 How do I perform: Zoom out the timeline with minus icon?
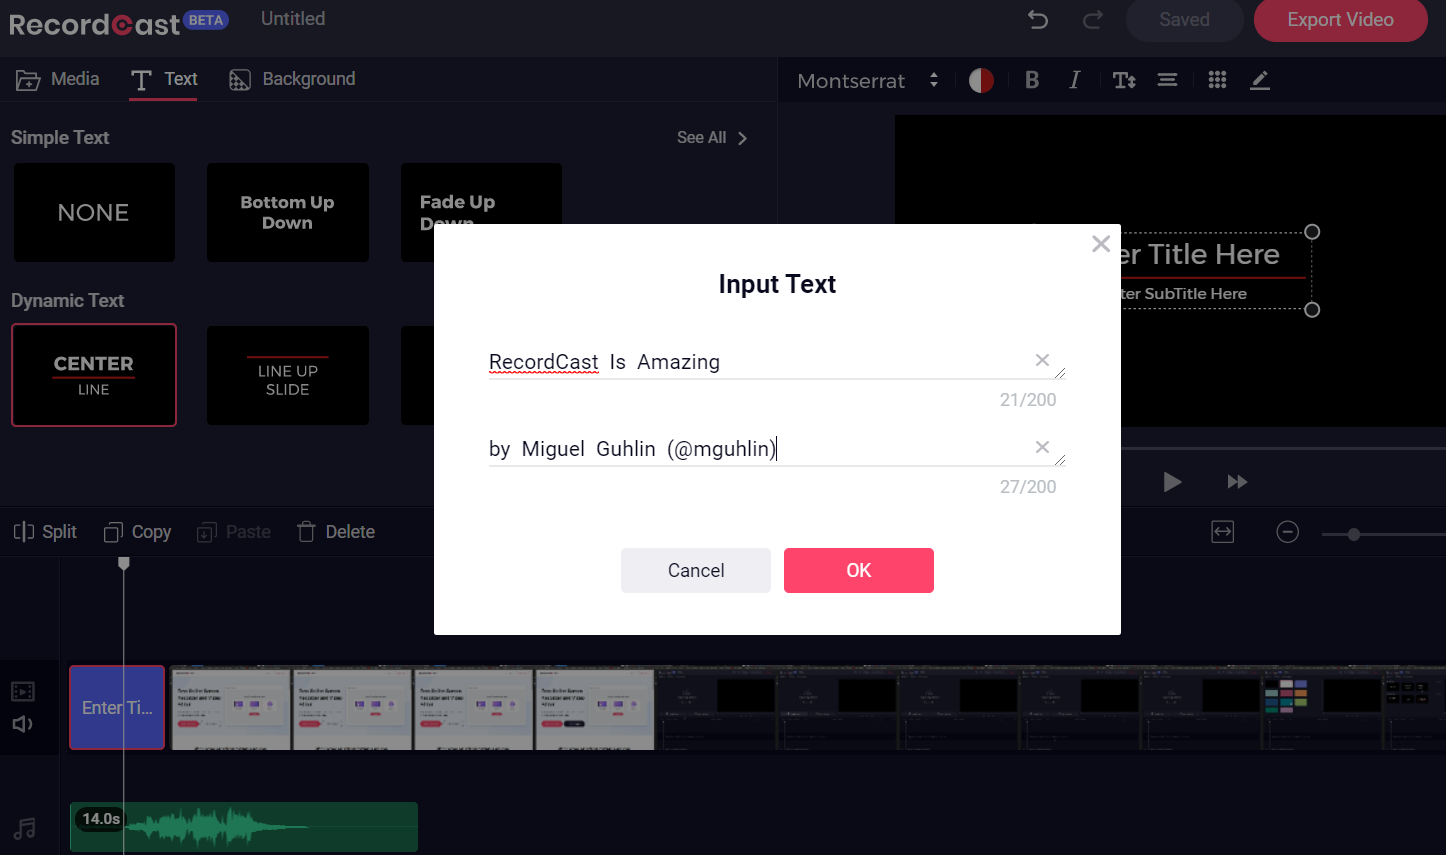coord(1288,532)
